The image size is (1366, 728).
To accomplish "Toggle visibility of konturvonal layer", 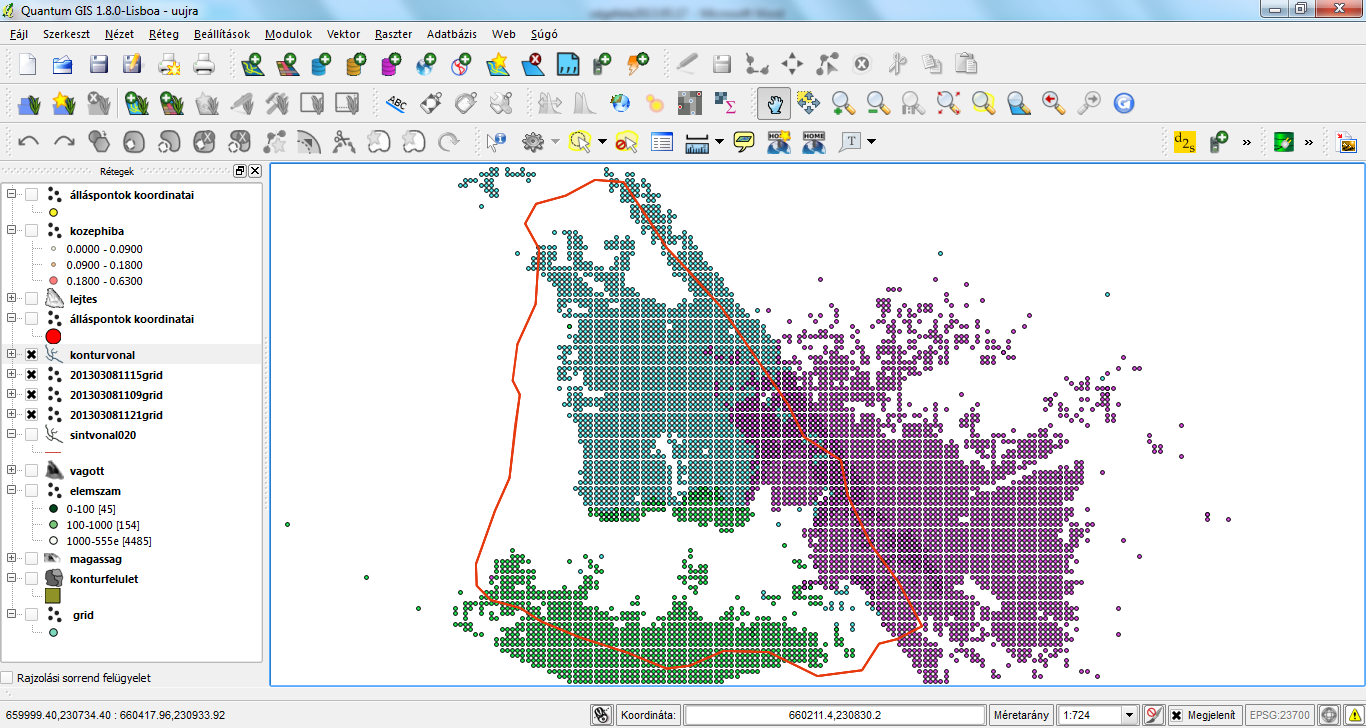I will (32, 355).
